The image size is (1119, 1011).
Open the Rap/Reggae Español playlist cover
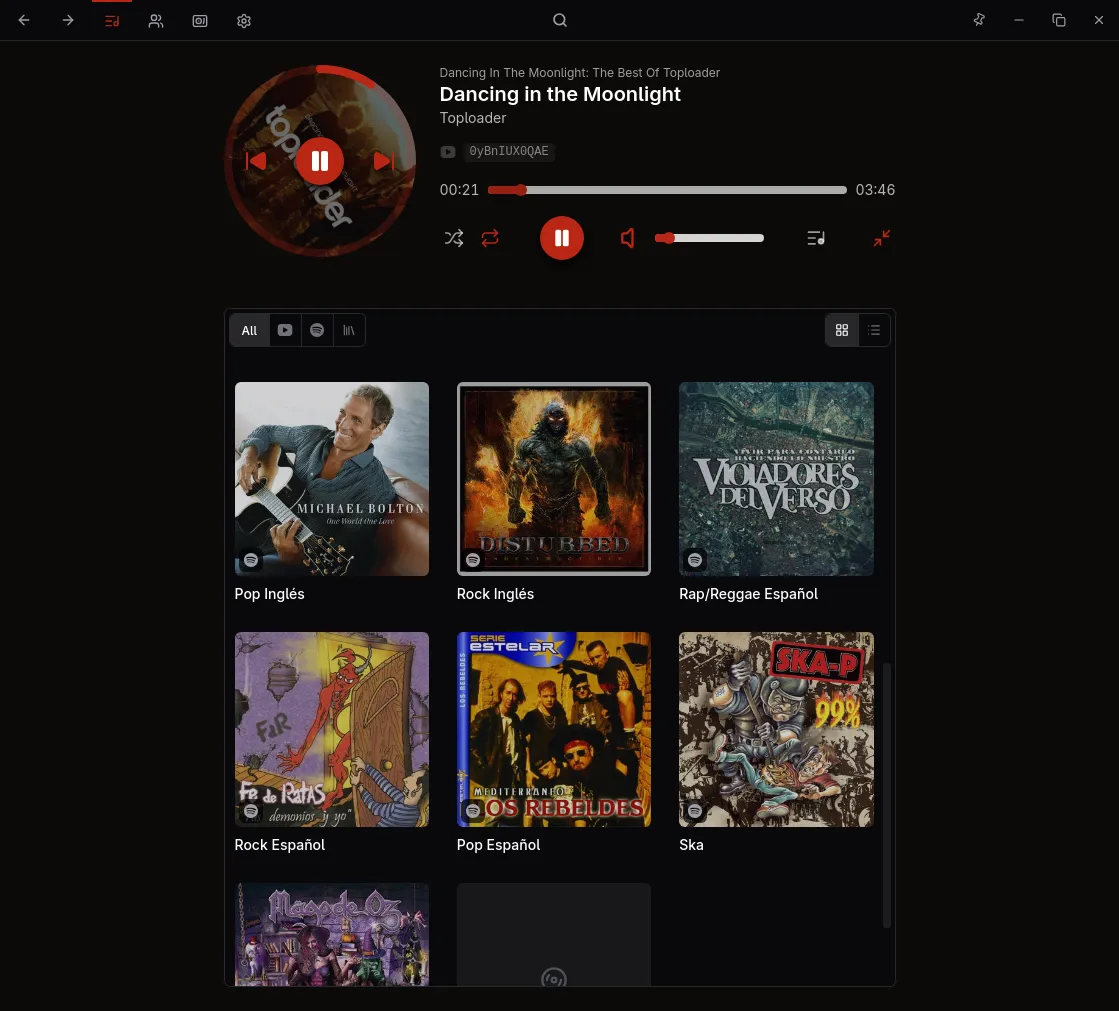click(x=776, y=479)
